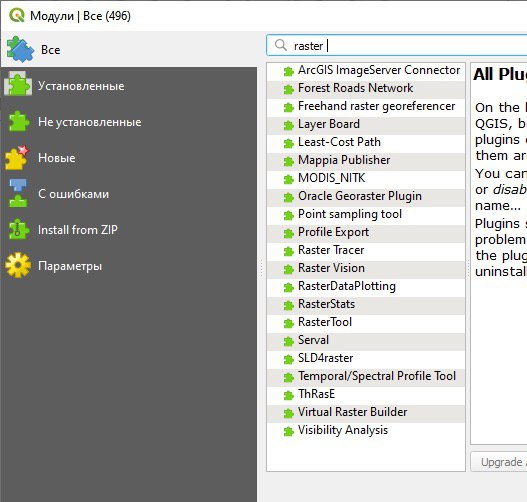Click the magnifier icon in search box
Image resolution: width=527 pixels, height=502 pixels.
(281, 45)
